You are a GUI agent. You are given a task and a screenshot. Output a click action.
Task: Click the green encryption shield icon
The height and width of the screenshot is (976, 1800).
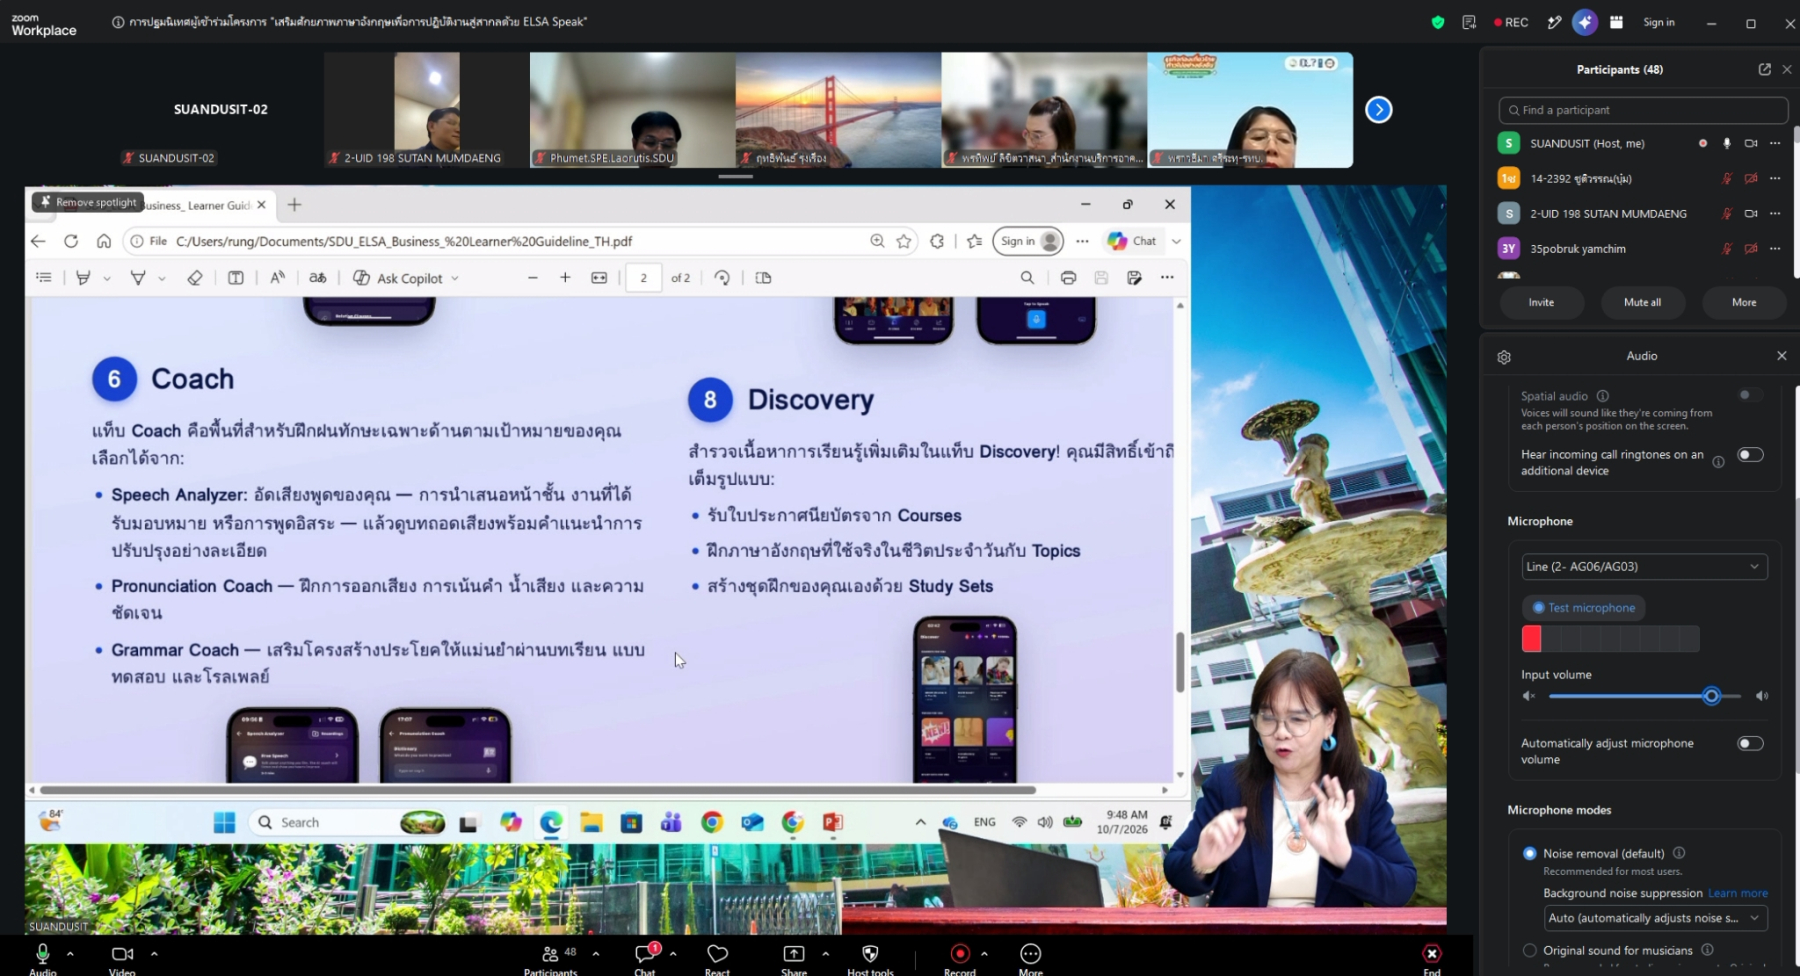coord(1438,22)
